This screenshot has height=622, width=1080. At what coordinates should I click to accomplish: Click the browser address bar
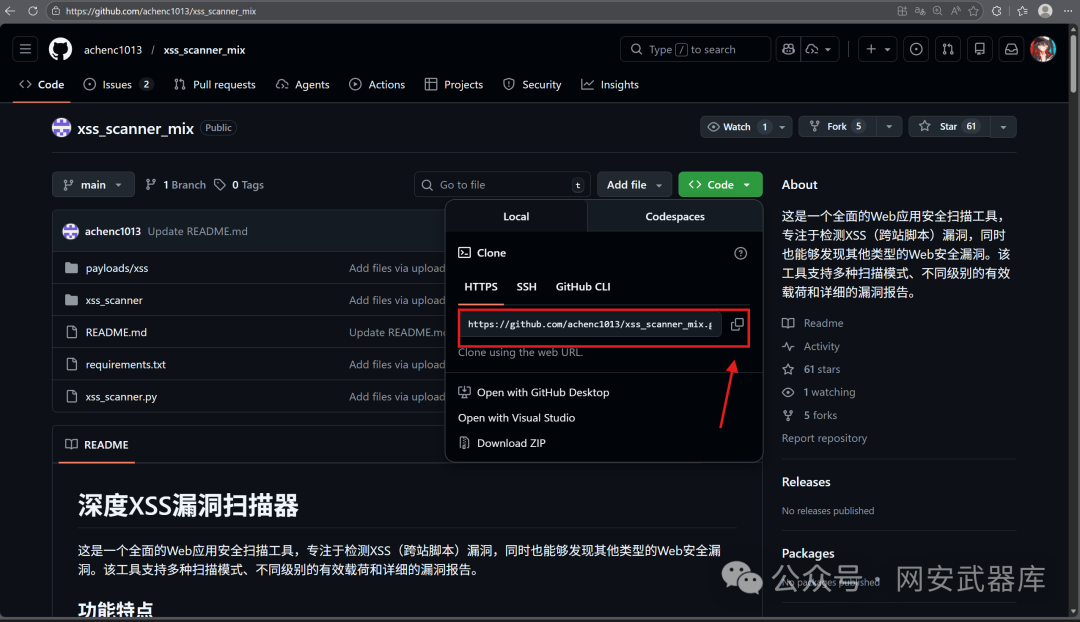468,11
